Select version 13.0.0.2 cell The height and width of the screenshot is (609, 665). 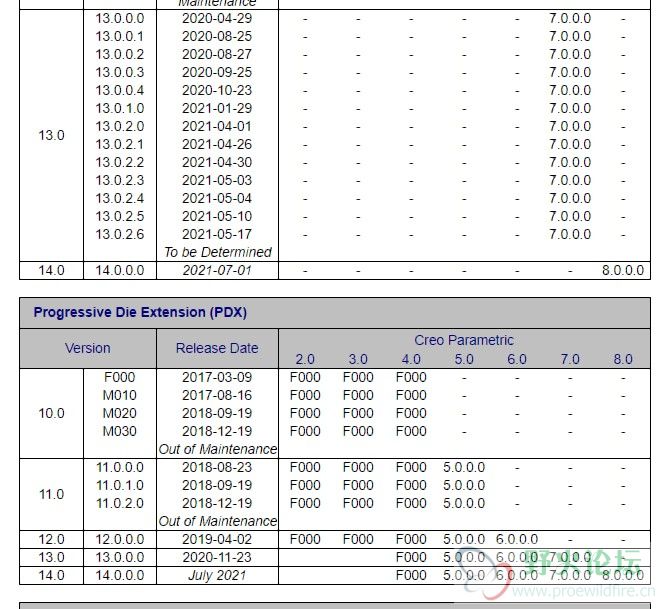click(120, 55)
